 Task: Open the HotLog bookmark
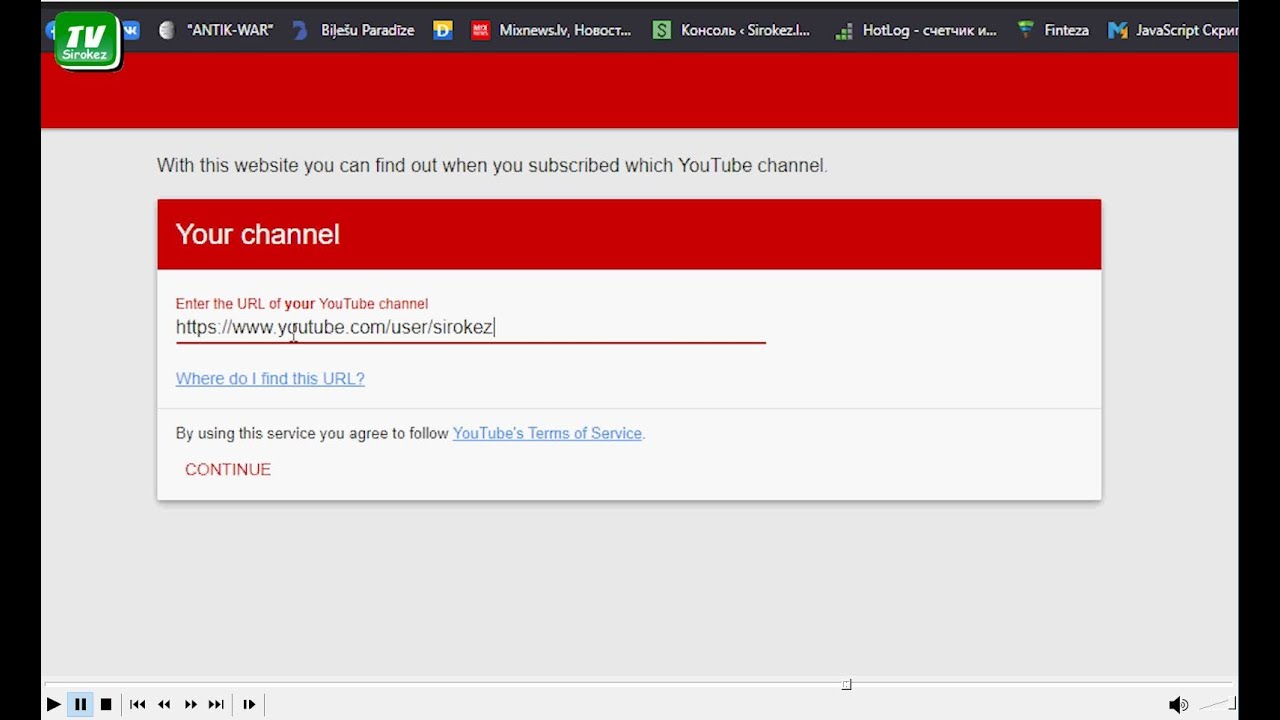point(916,30)
